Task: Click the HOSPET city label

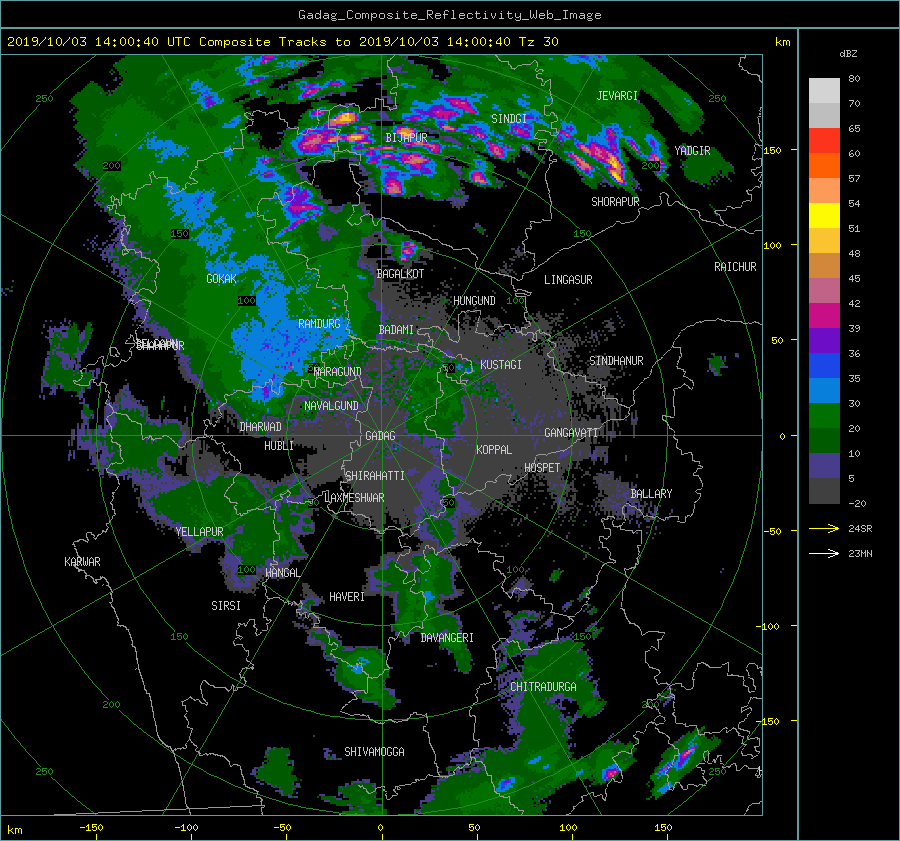Action: coord(542,468)
